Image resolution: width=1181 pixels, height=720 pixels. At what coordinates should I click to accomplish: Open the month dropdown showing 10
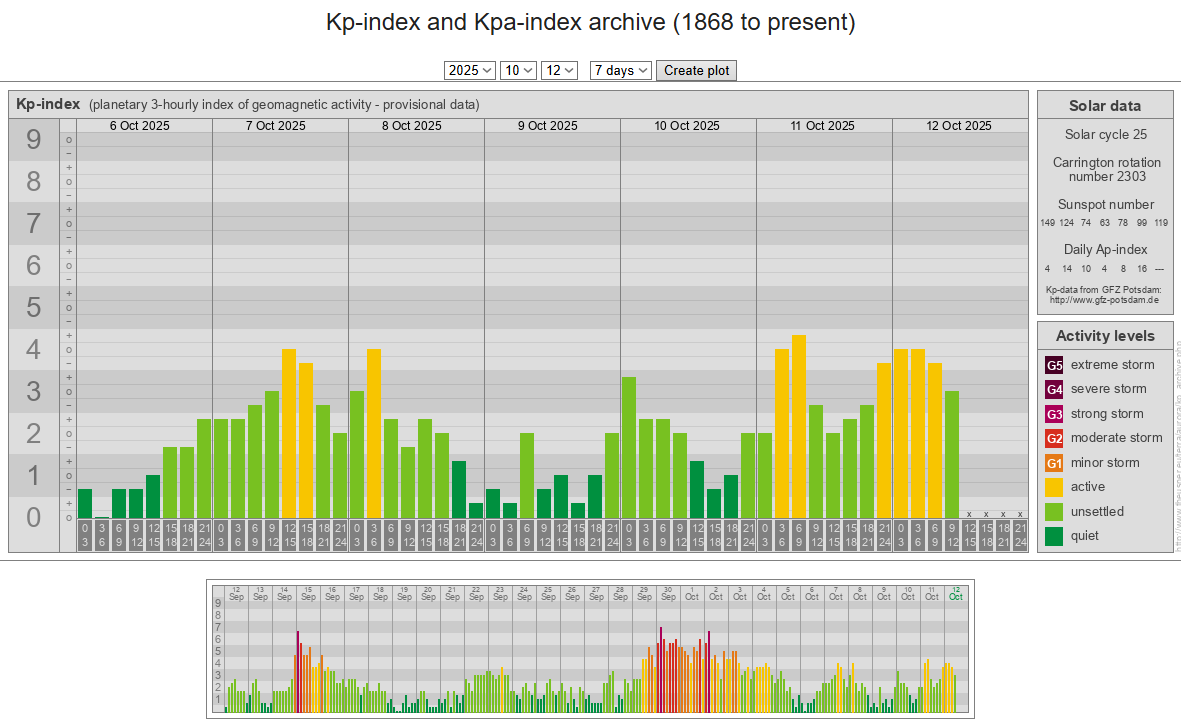tap(518, 70)
